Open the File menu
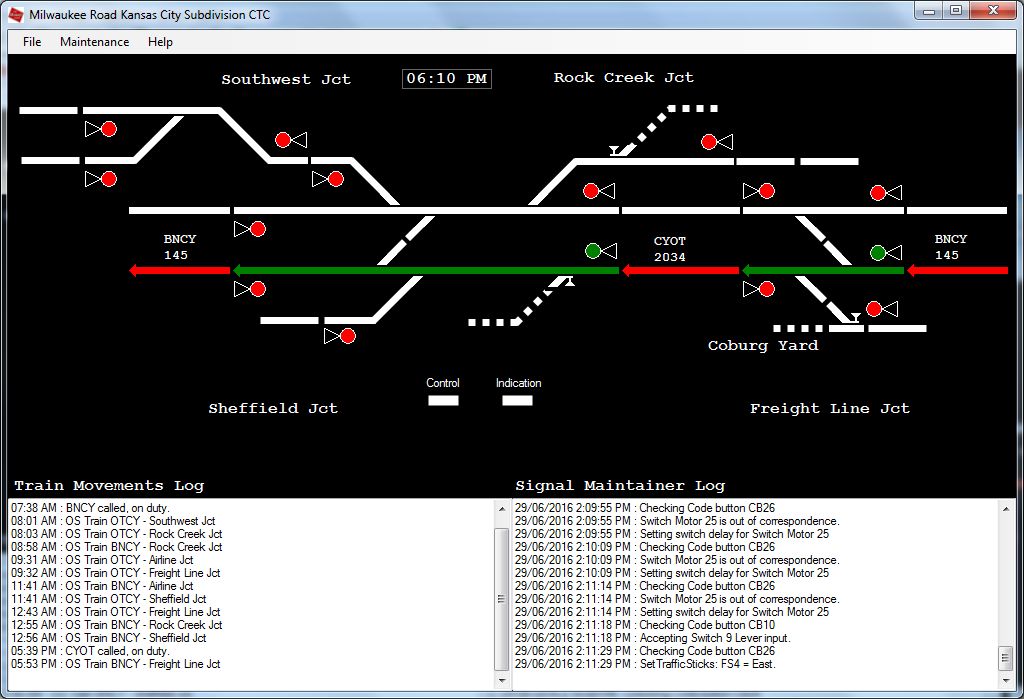Image resolution: width=1024 pixels, height=699 pixels. (x=32, y=42)
